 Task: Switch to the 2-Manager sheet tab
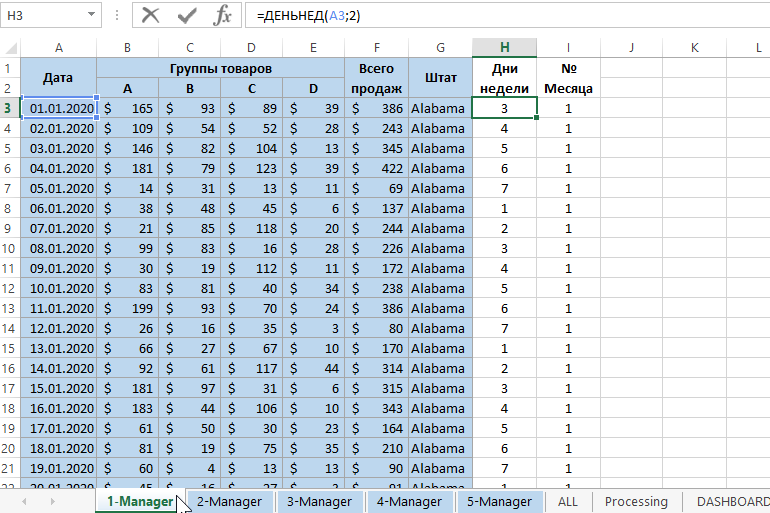click(x=229, y=501)
